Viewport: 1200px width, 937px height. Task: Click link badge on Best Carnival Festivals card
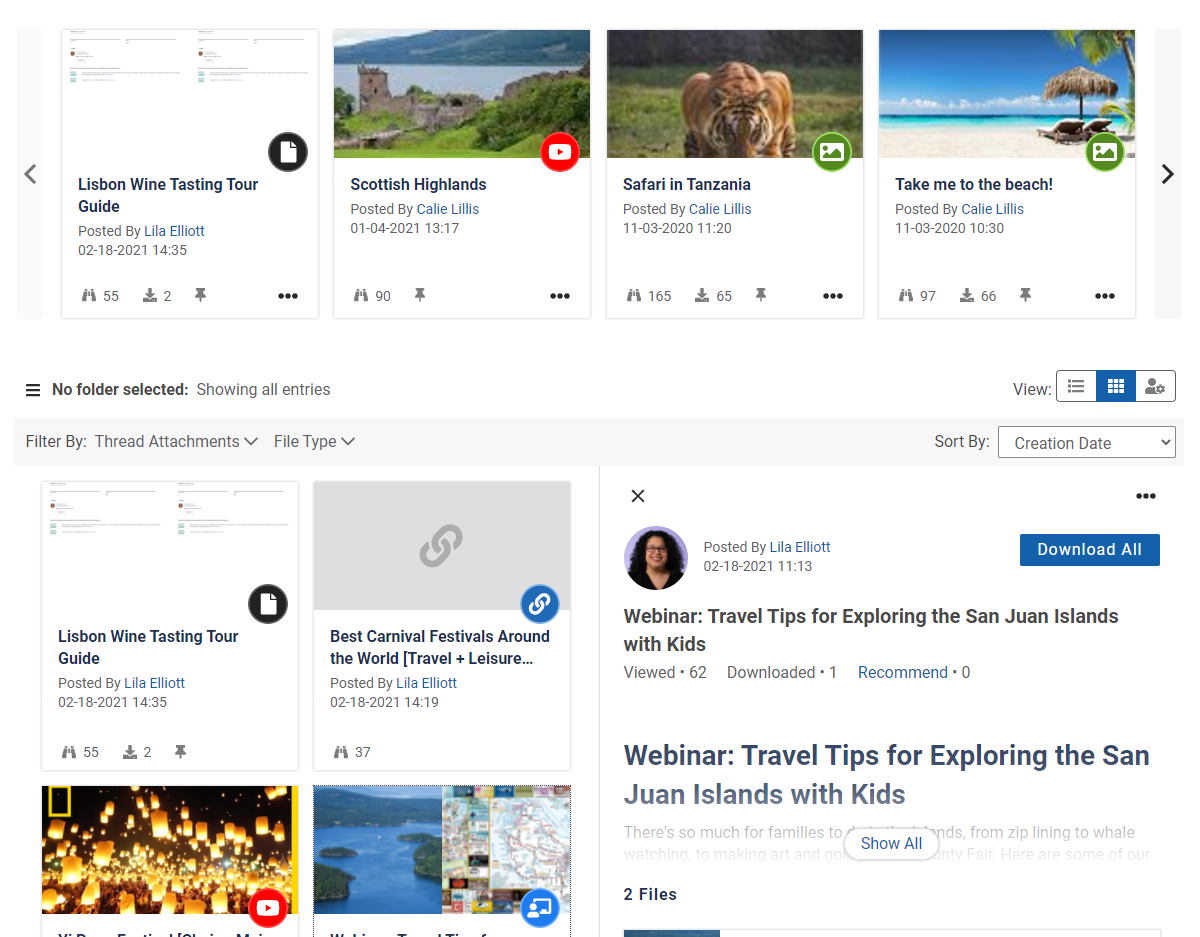click(540, 604)
